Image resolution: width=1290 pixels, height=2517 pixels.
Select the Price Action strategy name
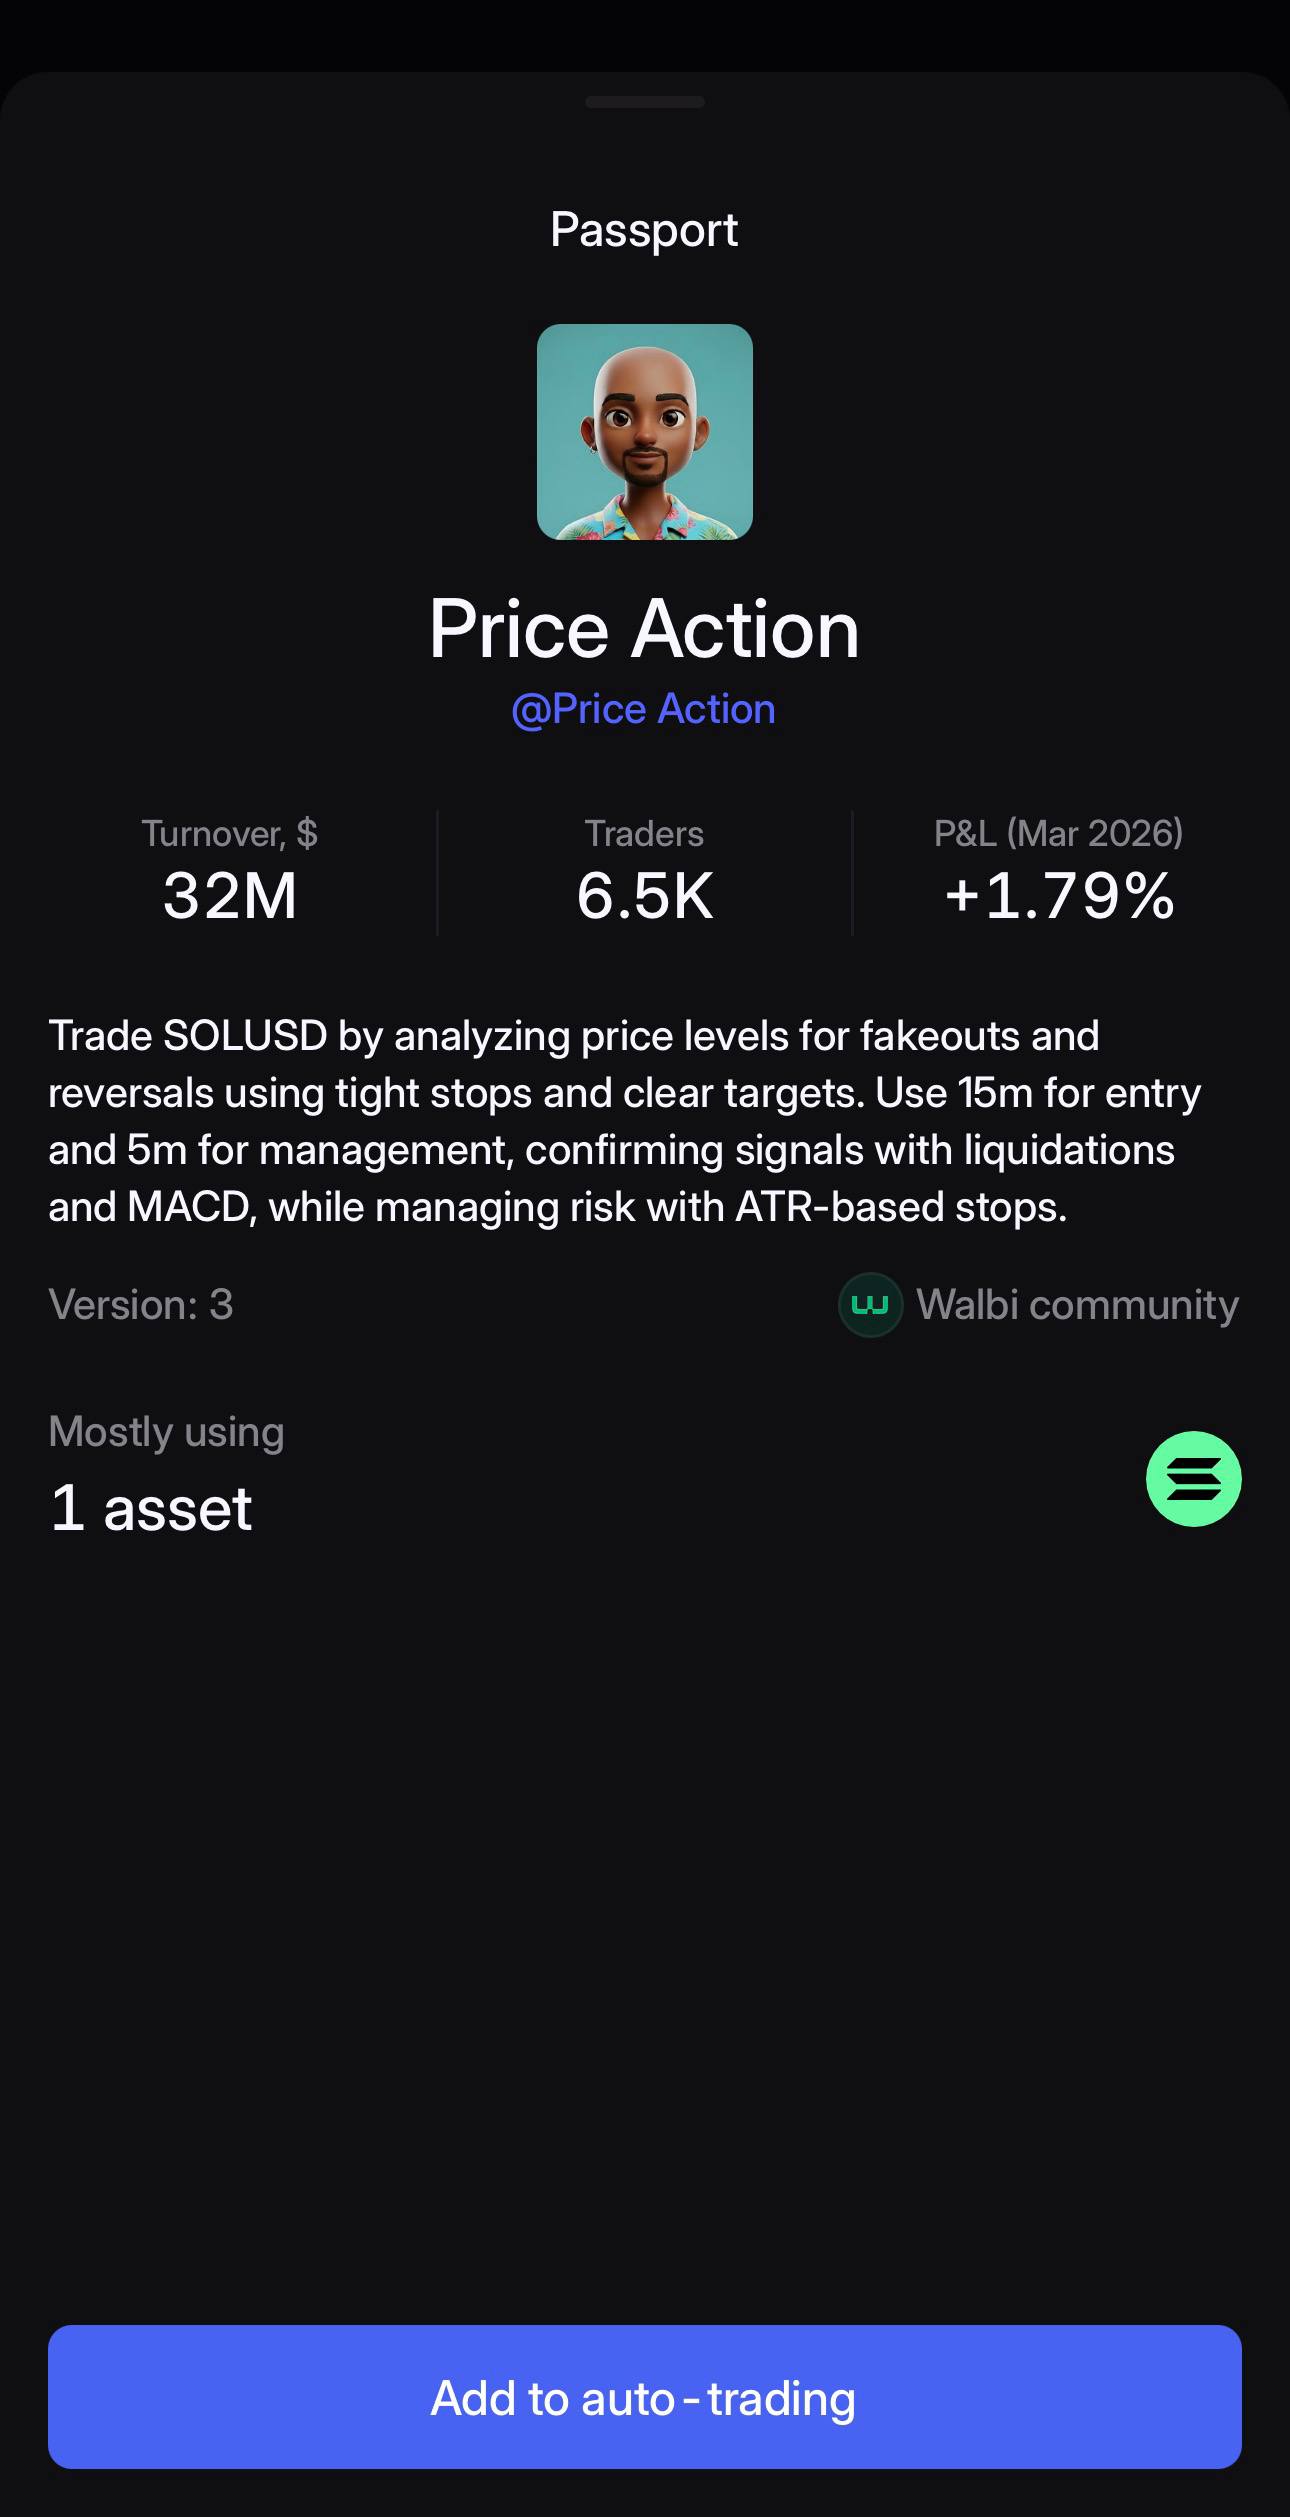tap(644, 629)
